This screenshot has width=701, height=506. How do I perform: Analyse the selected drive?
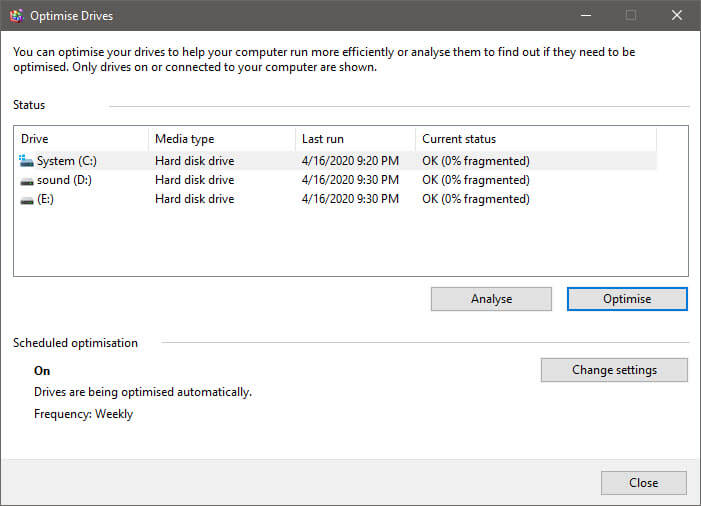pyautogui.click(x=491, y=299)
